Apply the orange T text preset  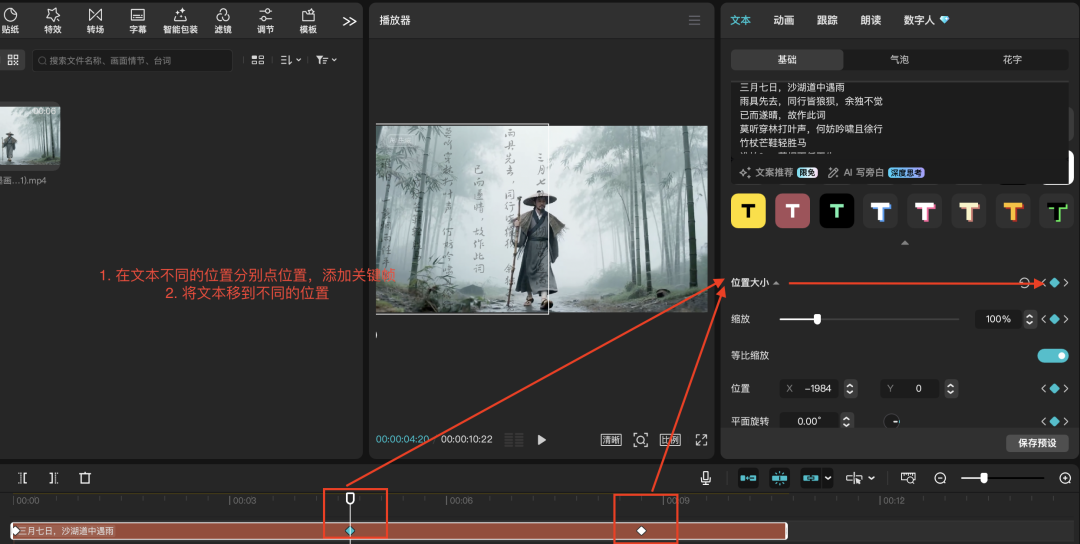pyautogui.click(x=1012, y=211)
